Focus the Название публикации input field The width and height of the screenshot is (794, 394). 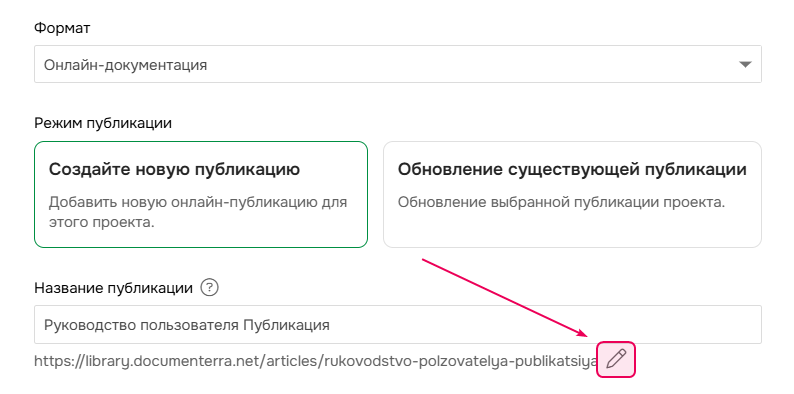(398, 325)
